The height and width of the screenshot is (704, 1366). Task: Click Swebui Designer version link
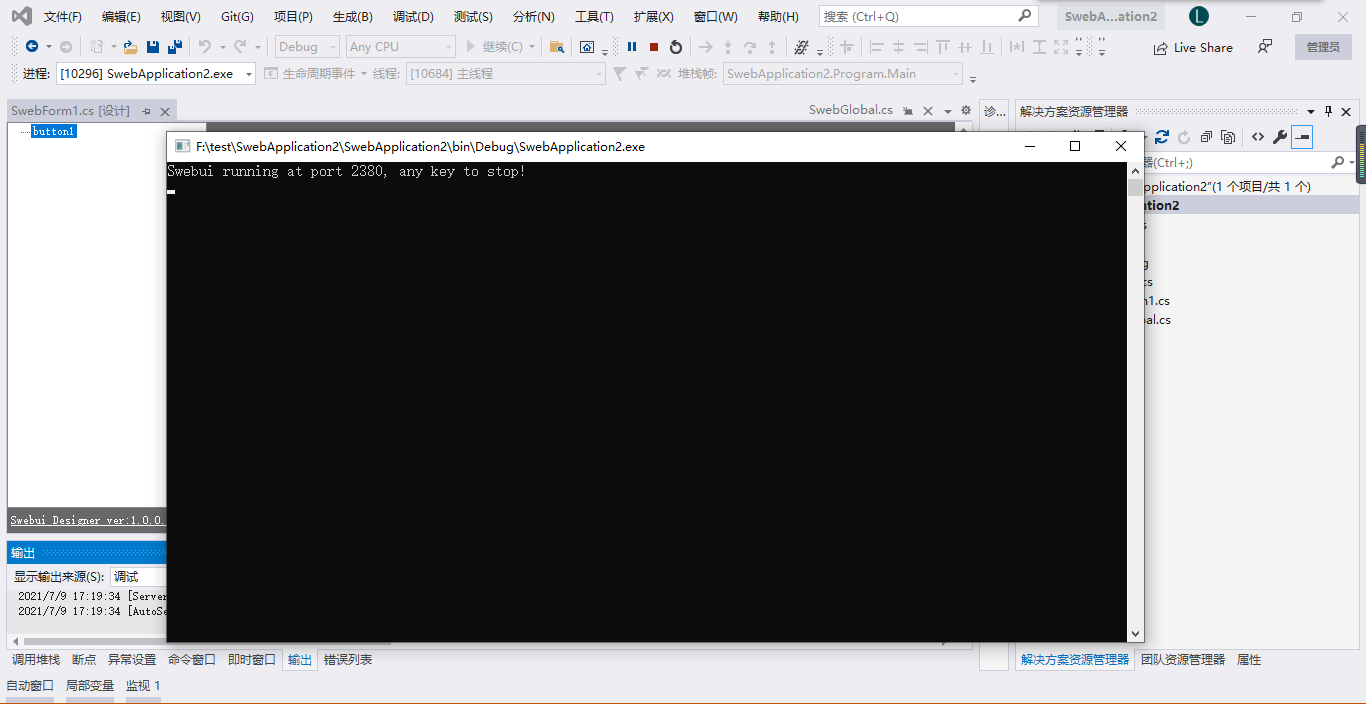point(88,521)
